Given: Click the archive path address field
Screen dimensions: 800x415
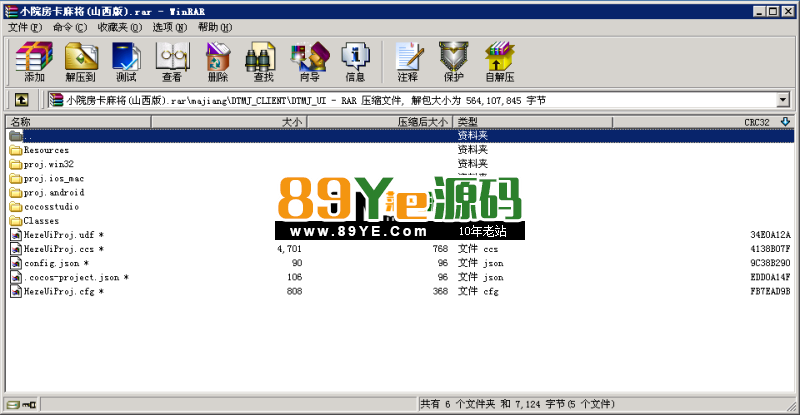Looking at the screenshot, I should point(418,100).
